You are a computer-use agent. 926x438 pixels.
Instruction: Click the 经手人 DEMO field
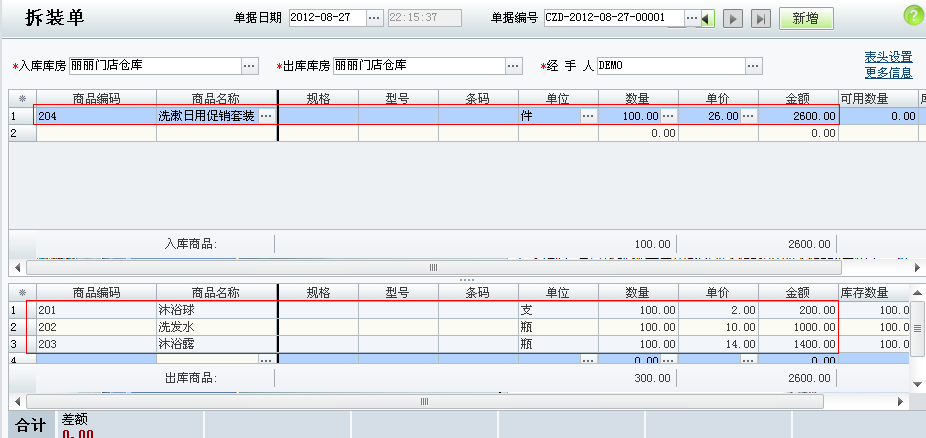click(x=671, y=66)
